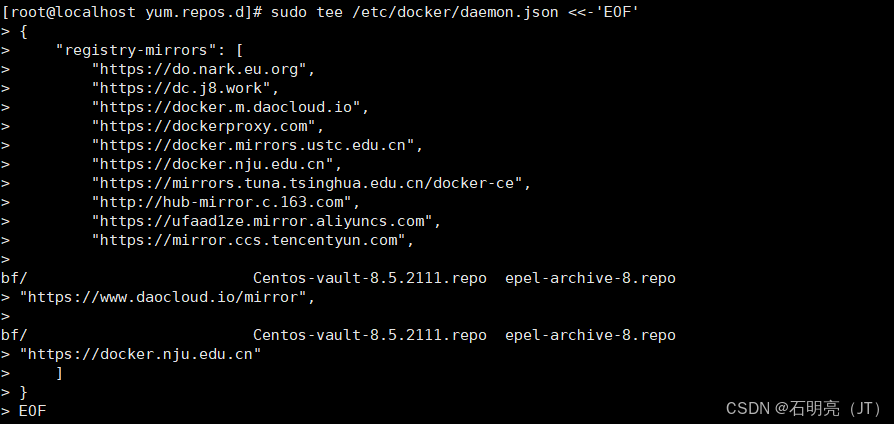894x424 pixels.
Task: Click the https://dockerproxy.com URL
Action: (x=204, y=126)
